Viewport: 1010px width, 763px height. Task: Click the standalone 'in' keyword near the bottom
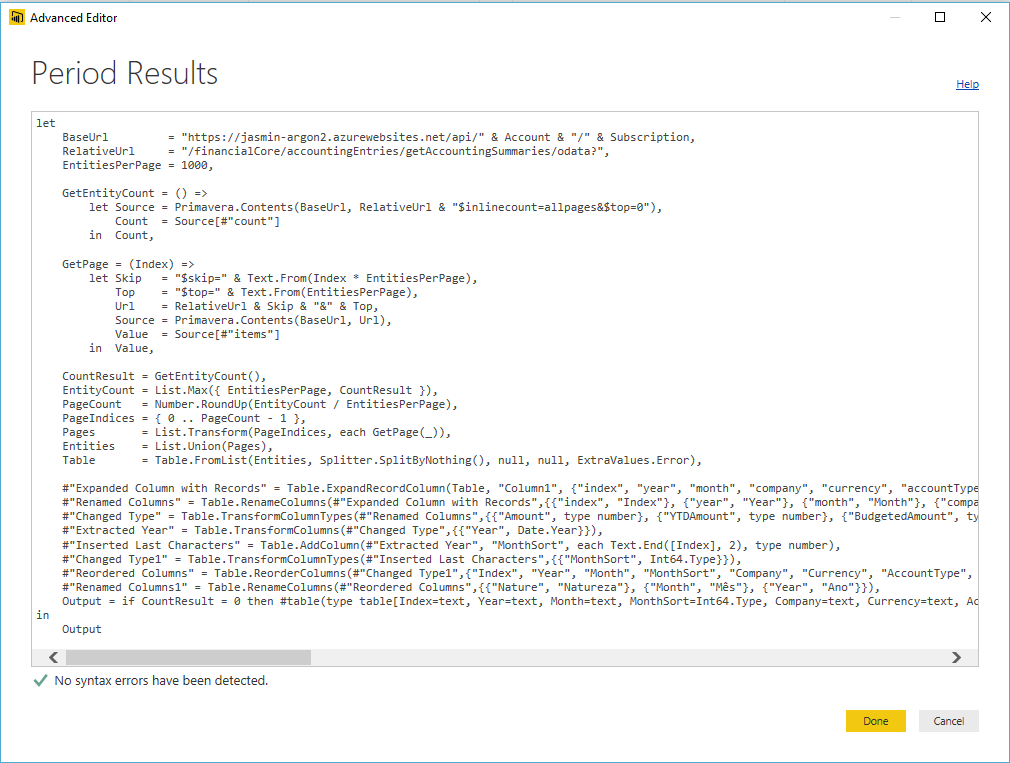click(43, 616)
